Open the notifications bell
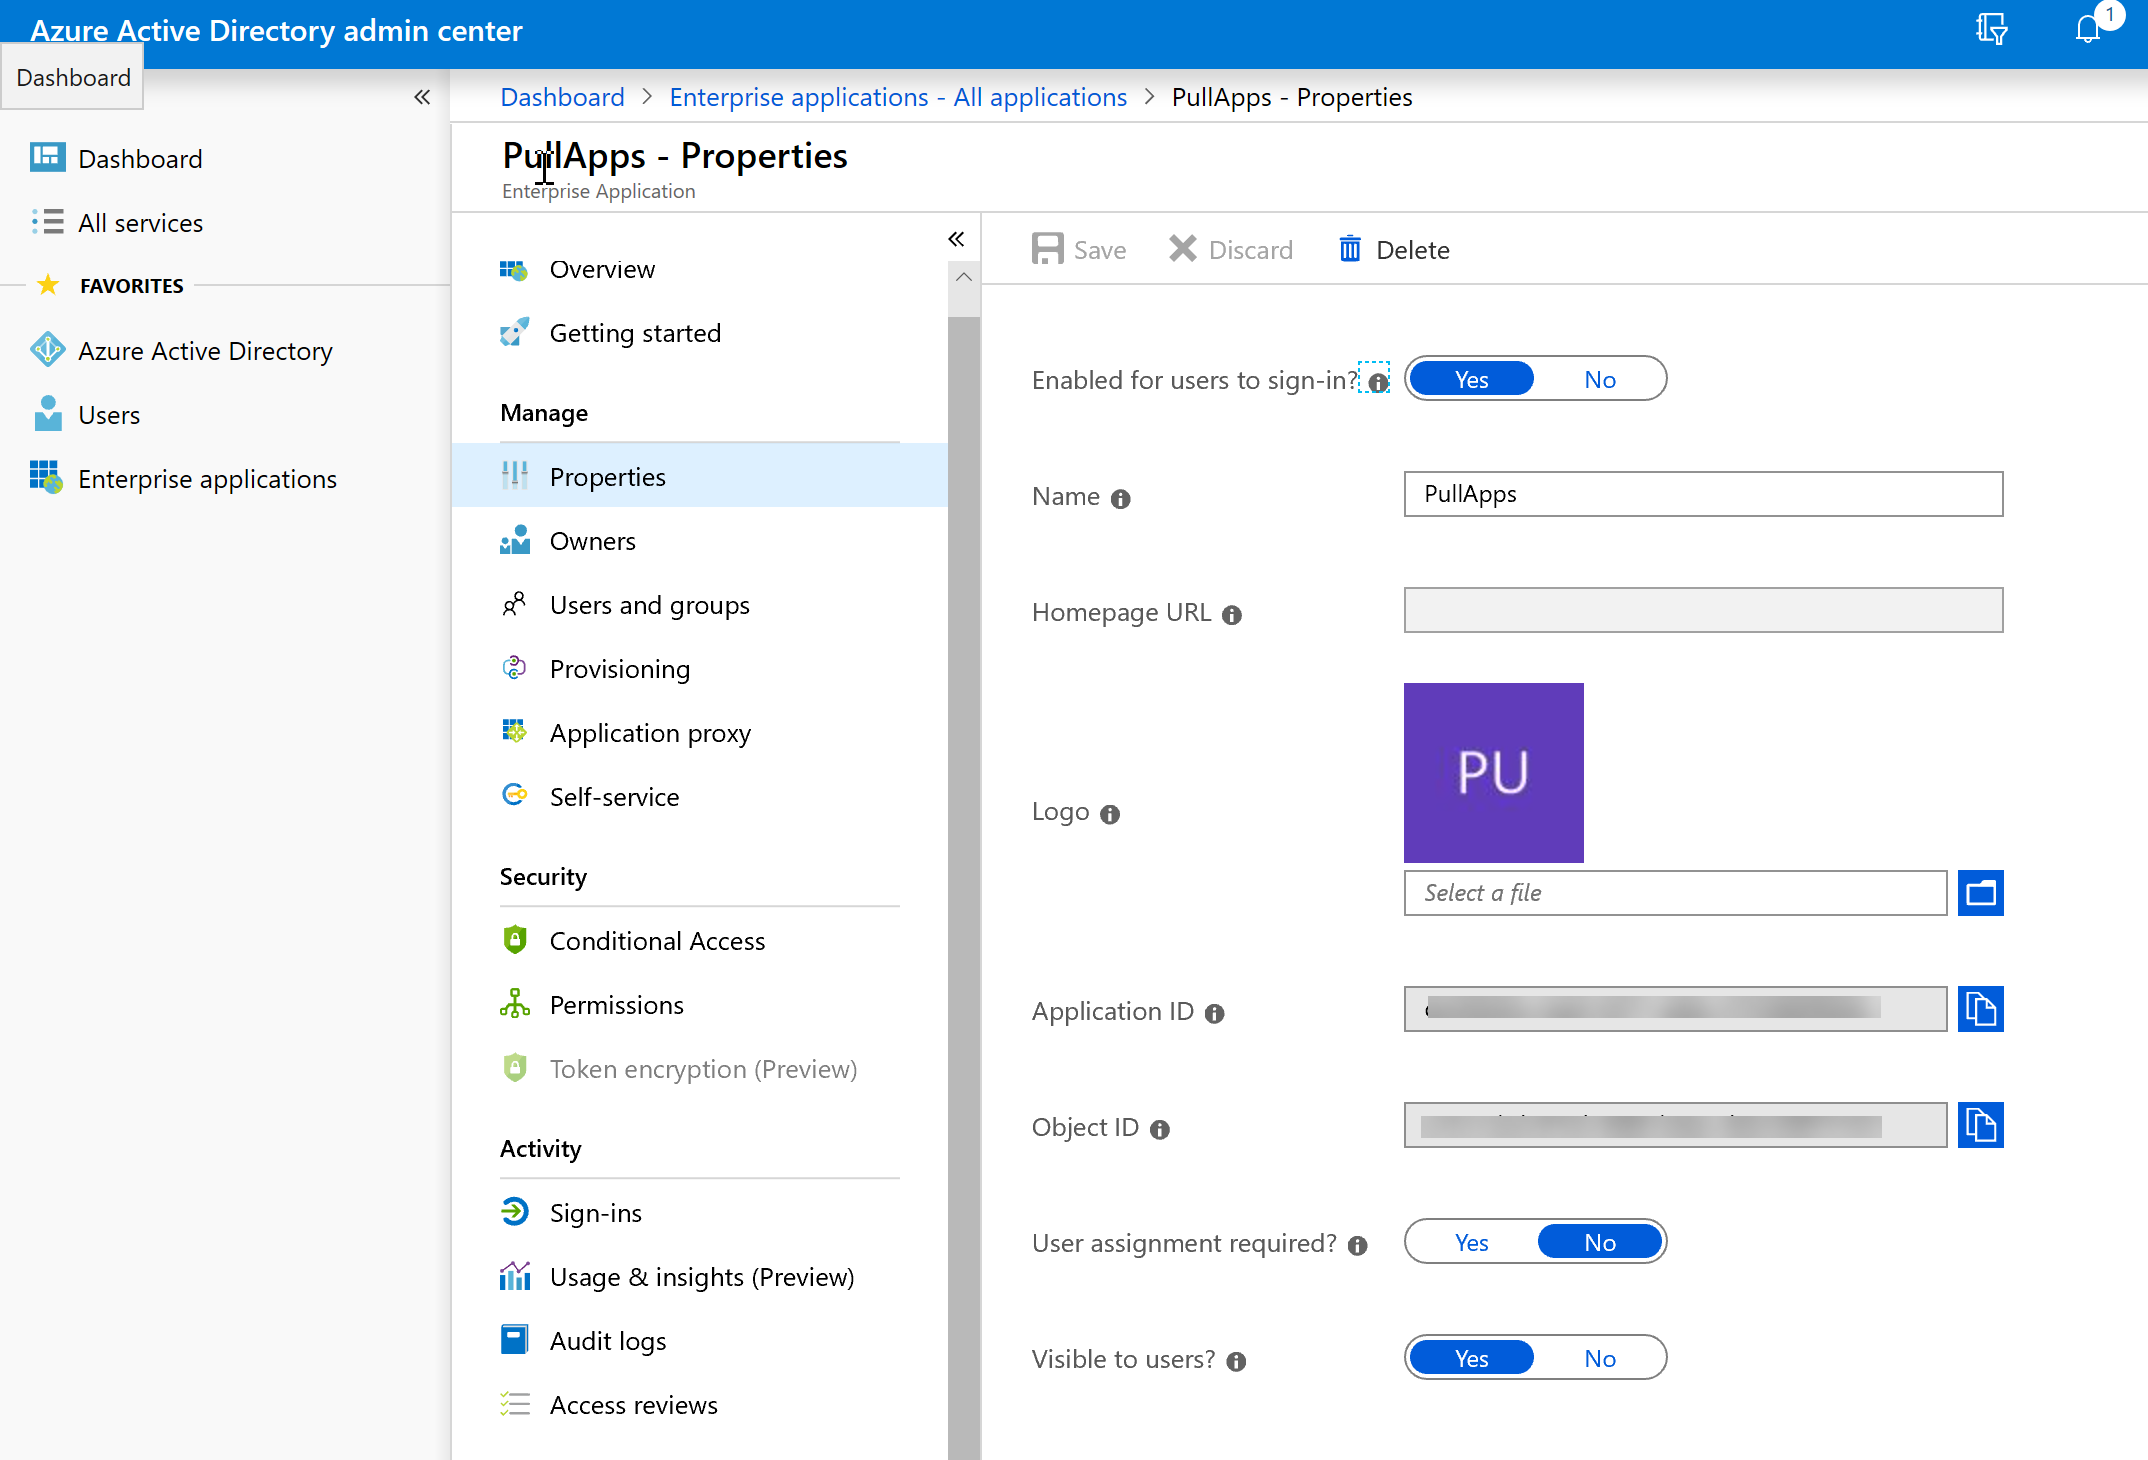Viewport: 2148px width, 1460px height. tap(2088, 30)
